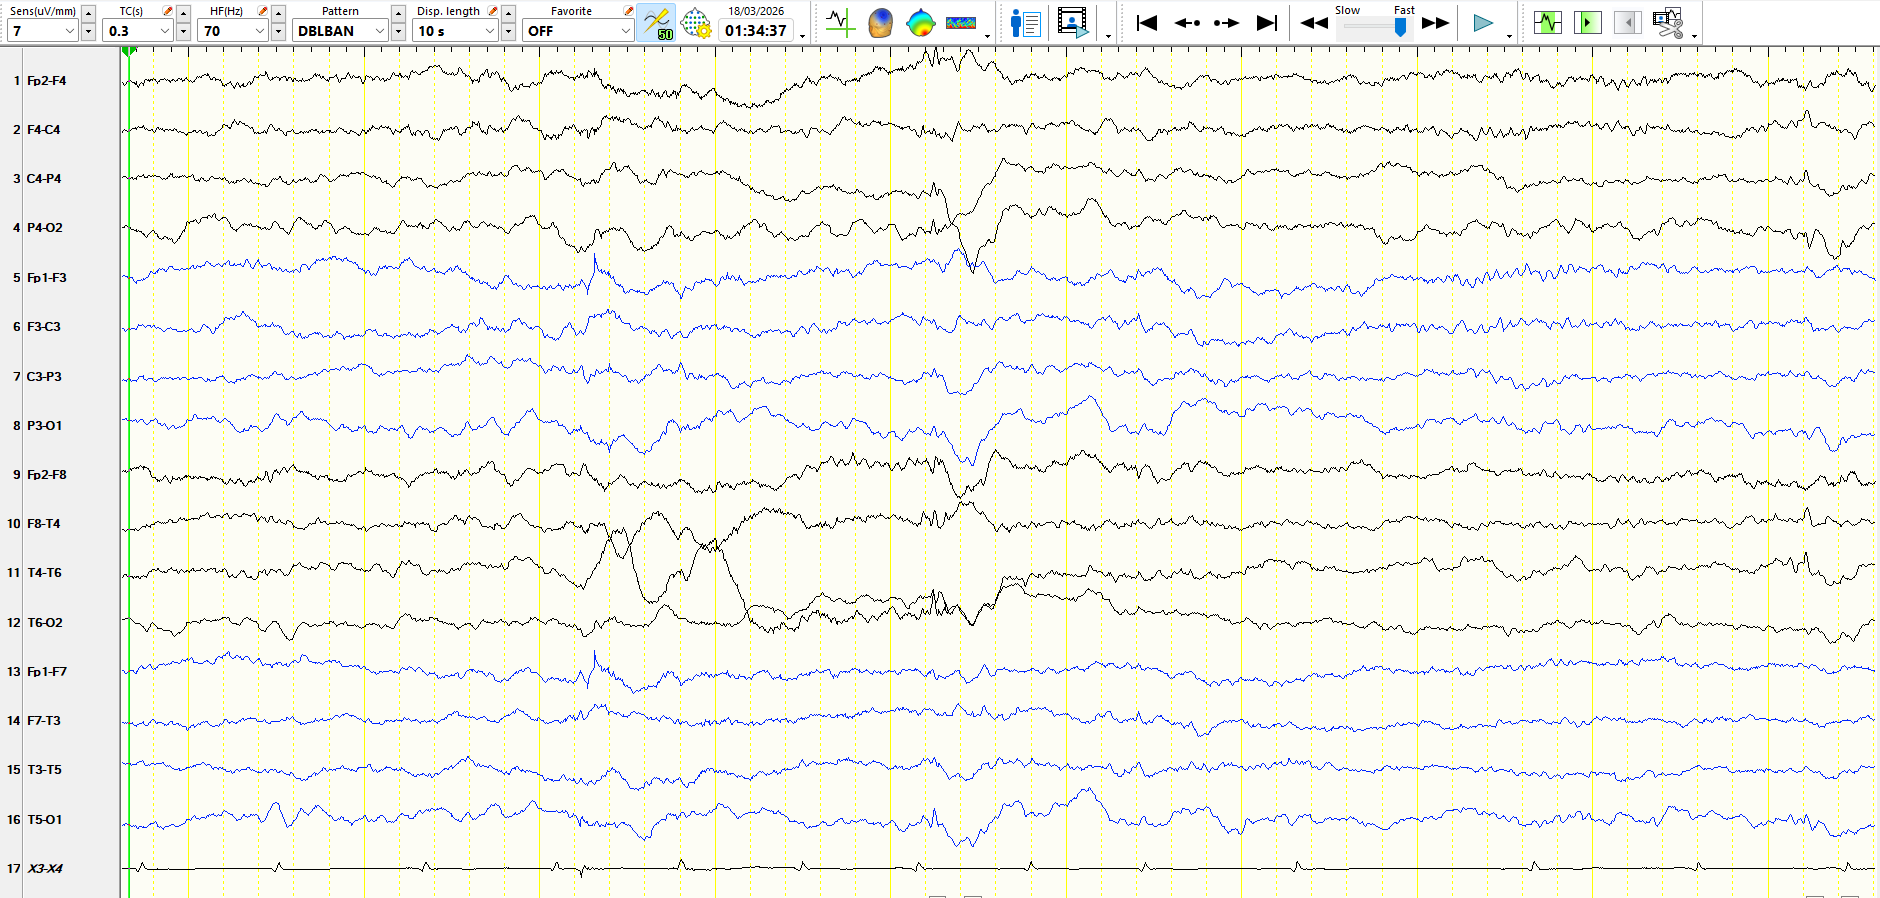
Task: Adjust the Slow/Fast playback speed slider
Action: (x=1400, y=27)
